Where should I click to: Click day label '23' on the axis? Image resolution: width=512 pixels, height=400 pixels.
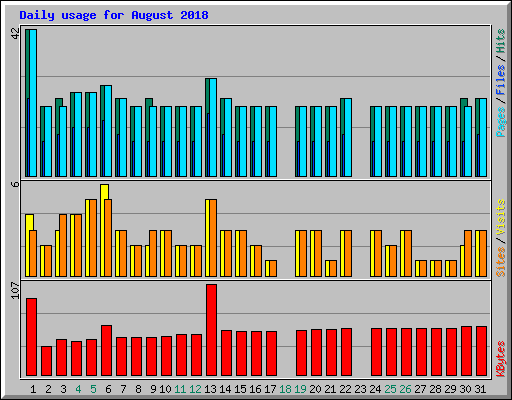[x=360, y=389]
